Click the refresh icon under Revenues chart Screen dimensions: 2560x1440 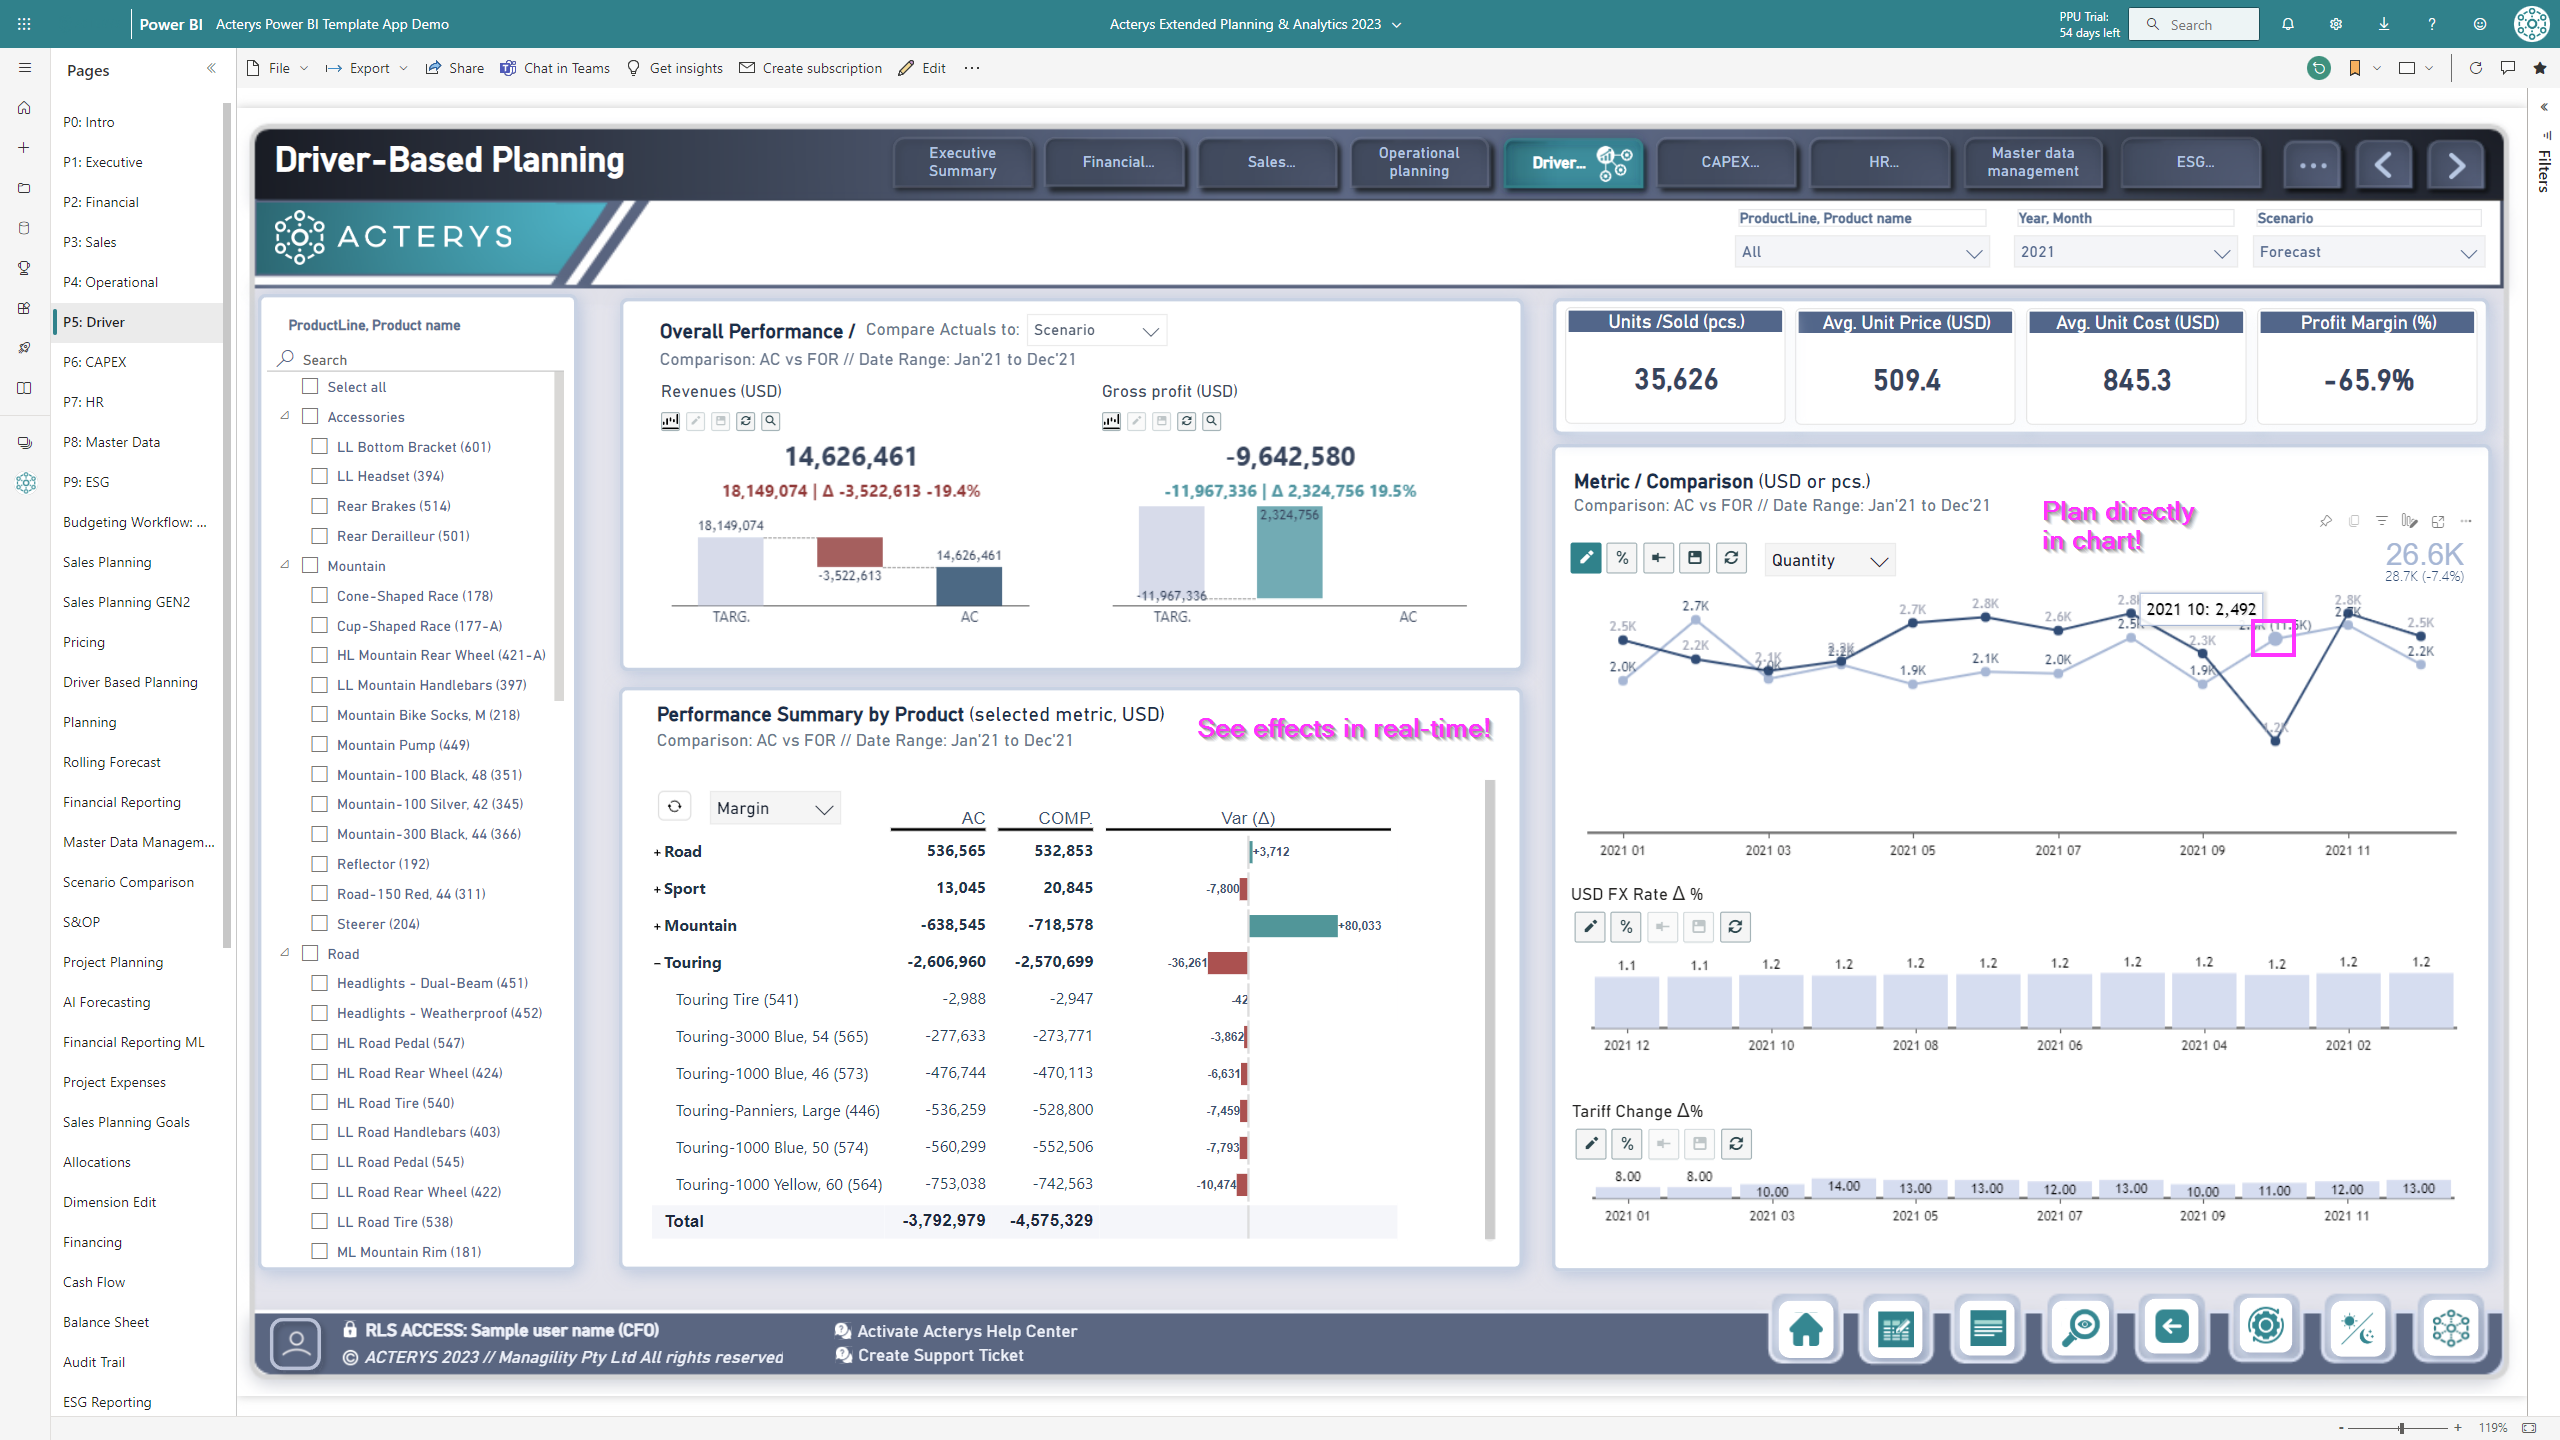(x=745, y=421)
